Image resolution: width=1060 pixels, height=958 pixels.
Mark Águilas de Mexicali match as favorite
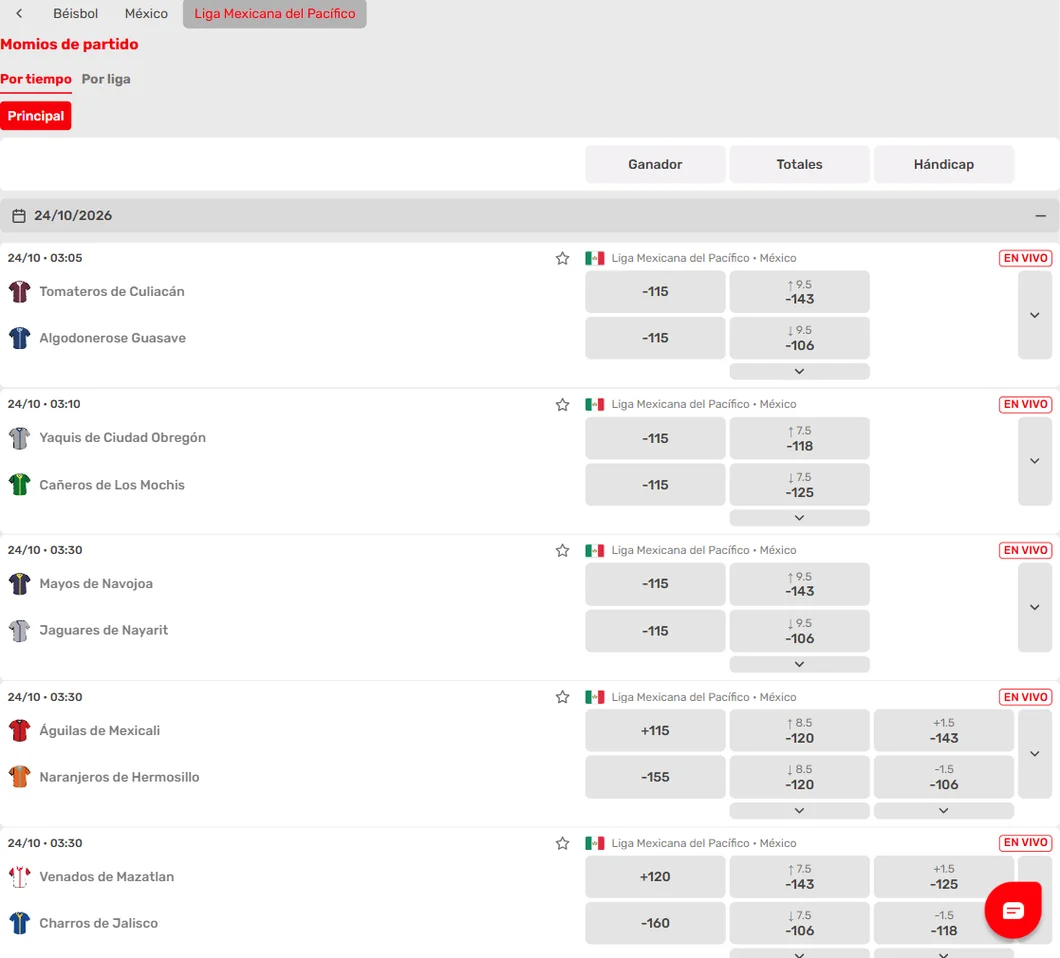click(x=562, y=697)
